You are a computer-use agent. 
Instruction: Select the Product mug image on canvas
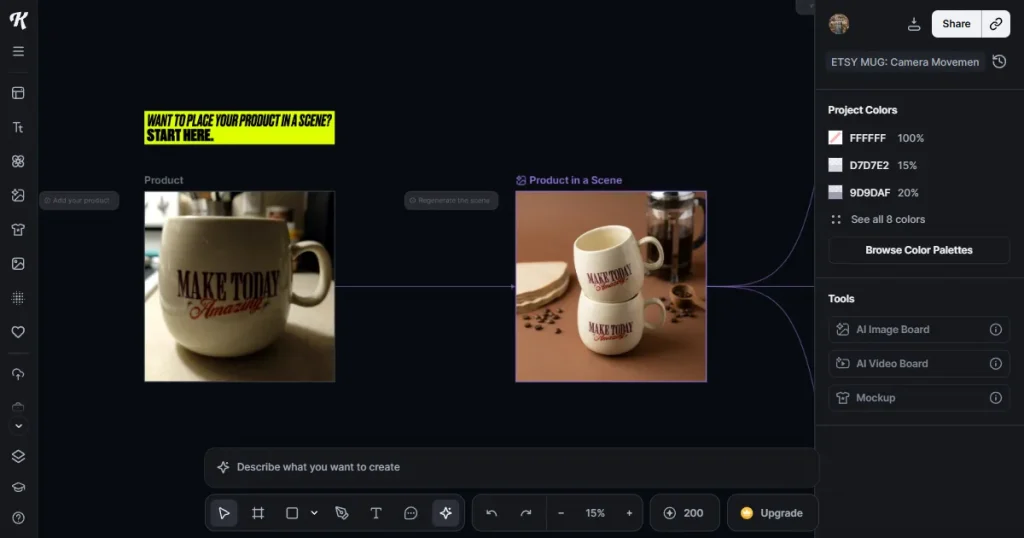(240, 286)
